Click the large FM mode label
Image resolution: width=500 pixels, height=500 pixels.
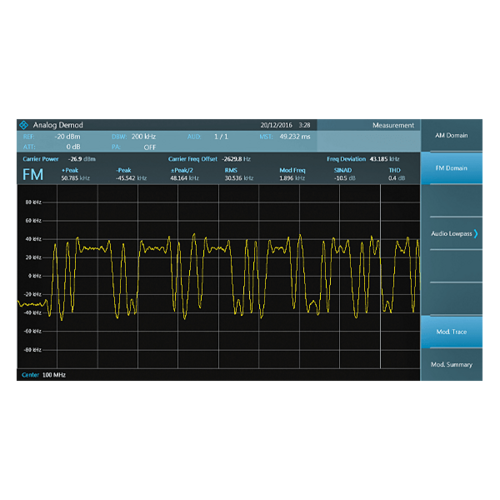pyautogui.click(x=33, y=174)
